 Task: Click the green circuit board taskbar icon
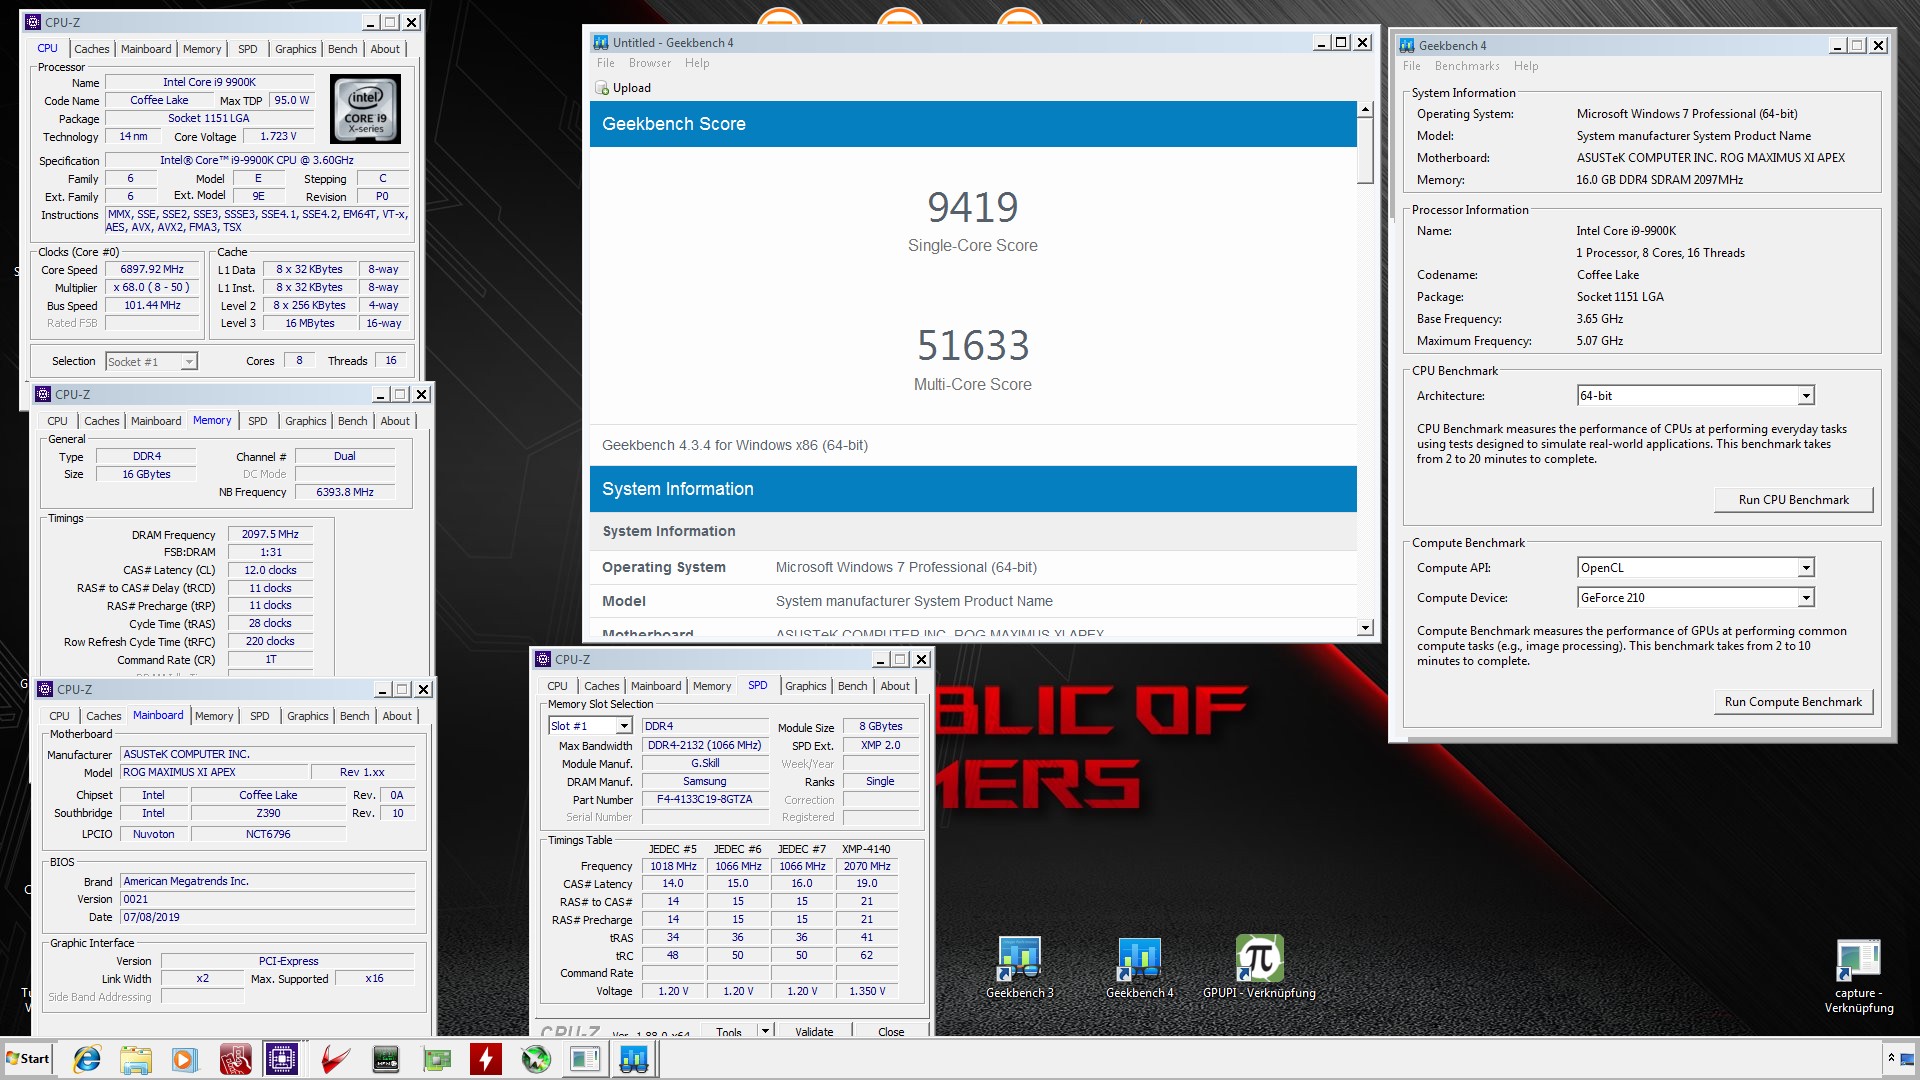[x=437, y=1059]
